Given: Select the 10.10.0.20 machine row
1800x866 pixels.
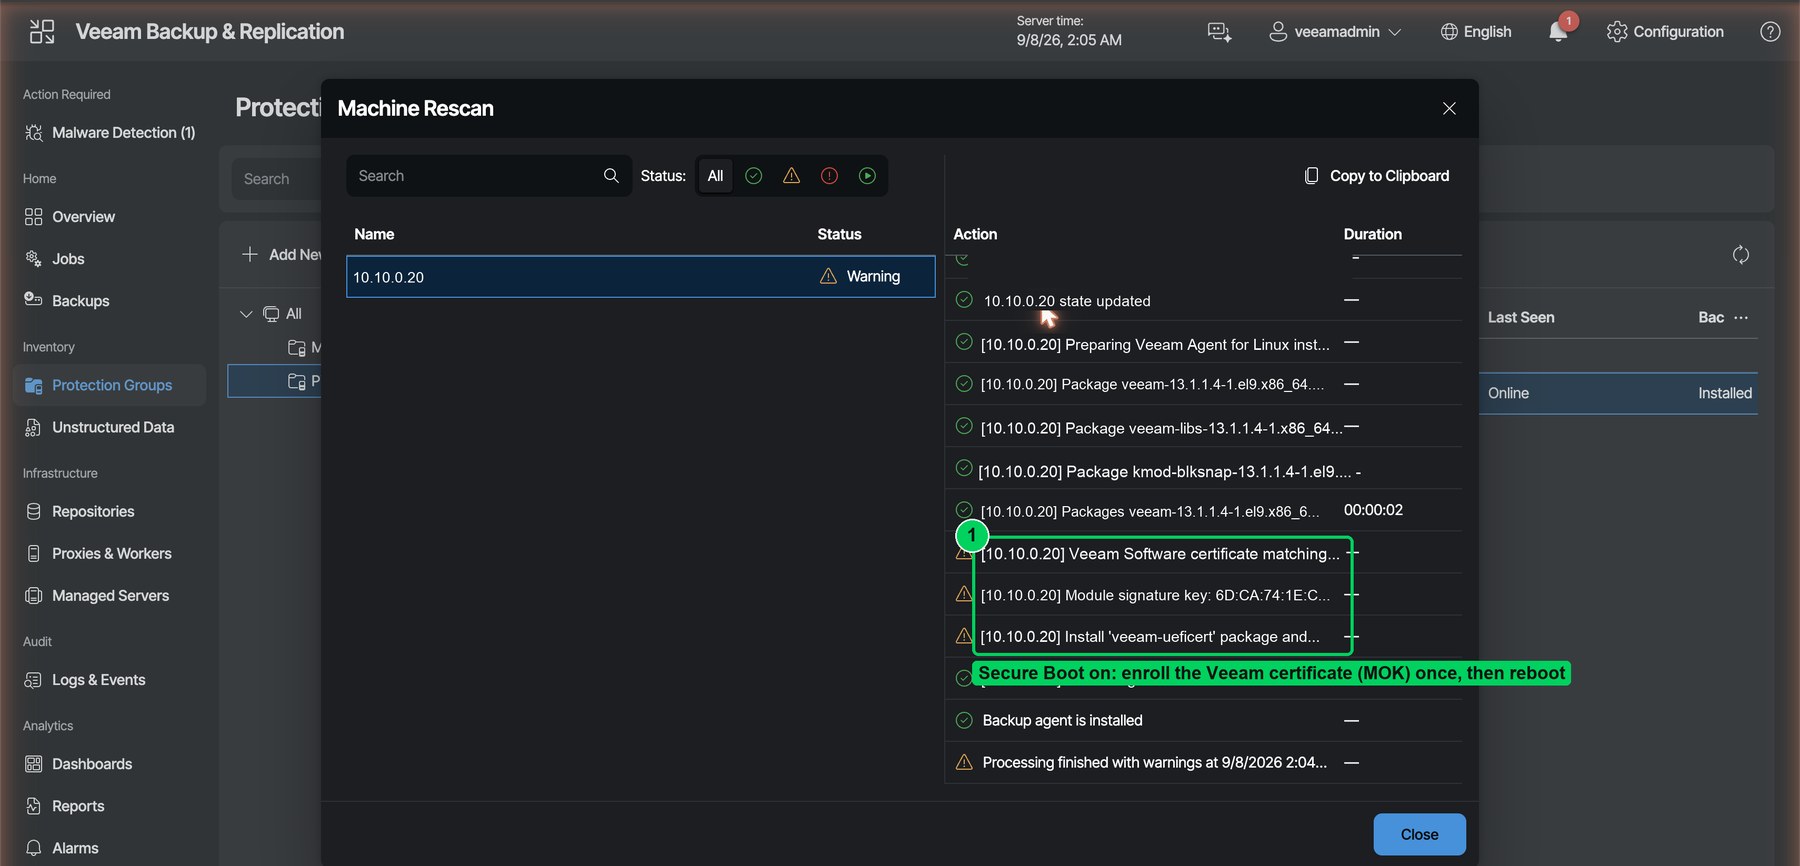Looking at the screenshot, I should point(641,277).
